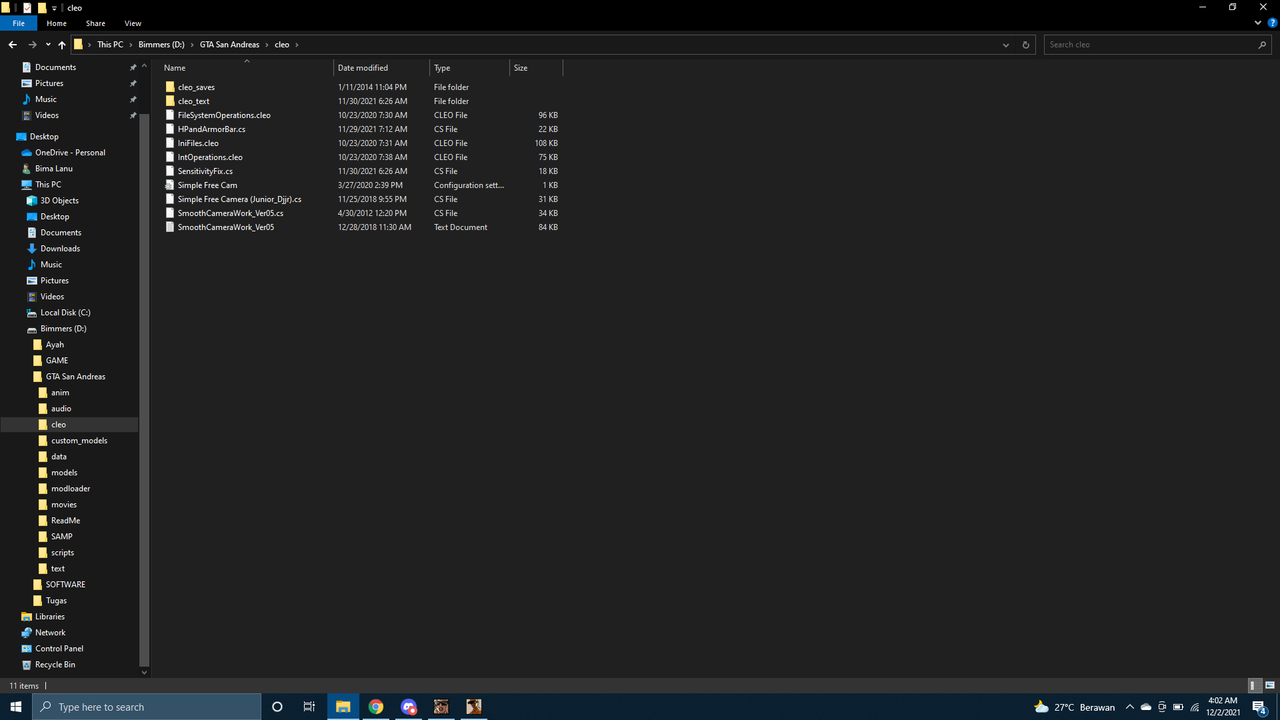
Task: Open the Customize Quick Access Toolbar dropdown
Action: [54, 7]
